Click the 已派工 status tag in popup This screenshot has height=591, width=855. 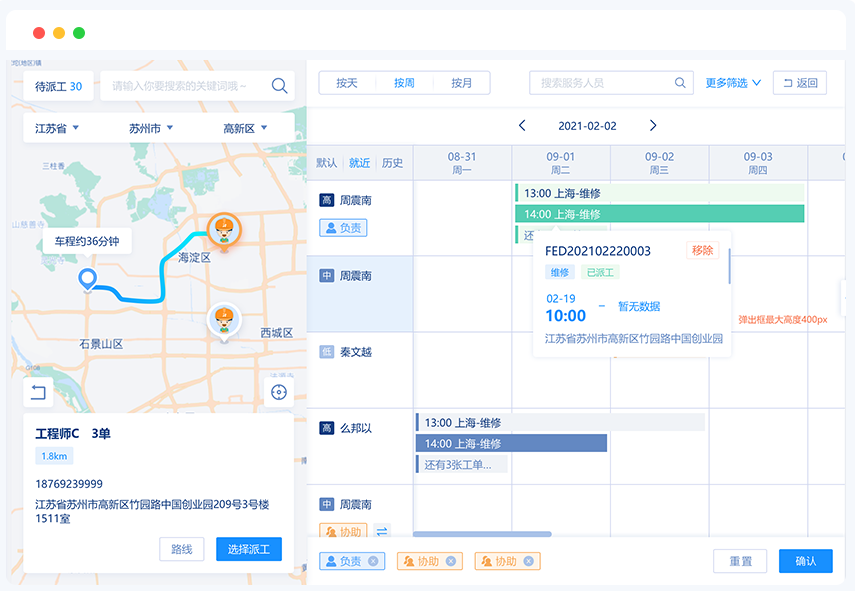600,272
